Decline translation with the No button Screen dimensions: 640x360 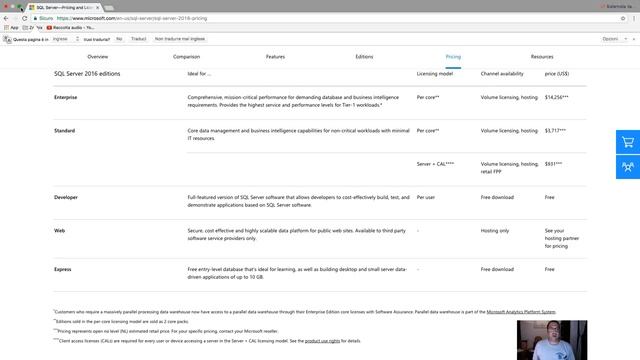(x=119, y=39)
